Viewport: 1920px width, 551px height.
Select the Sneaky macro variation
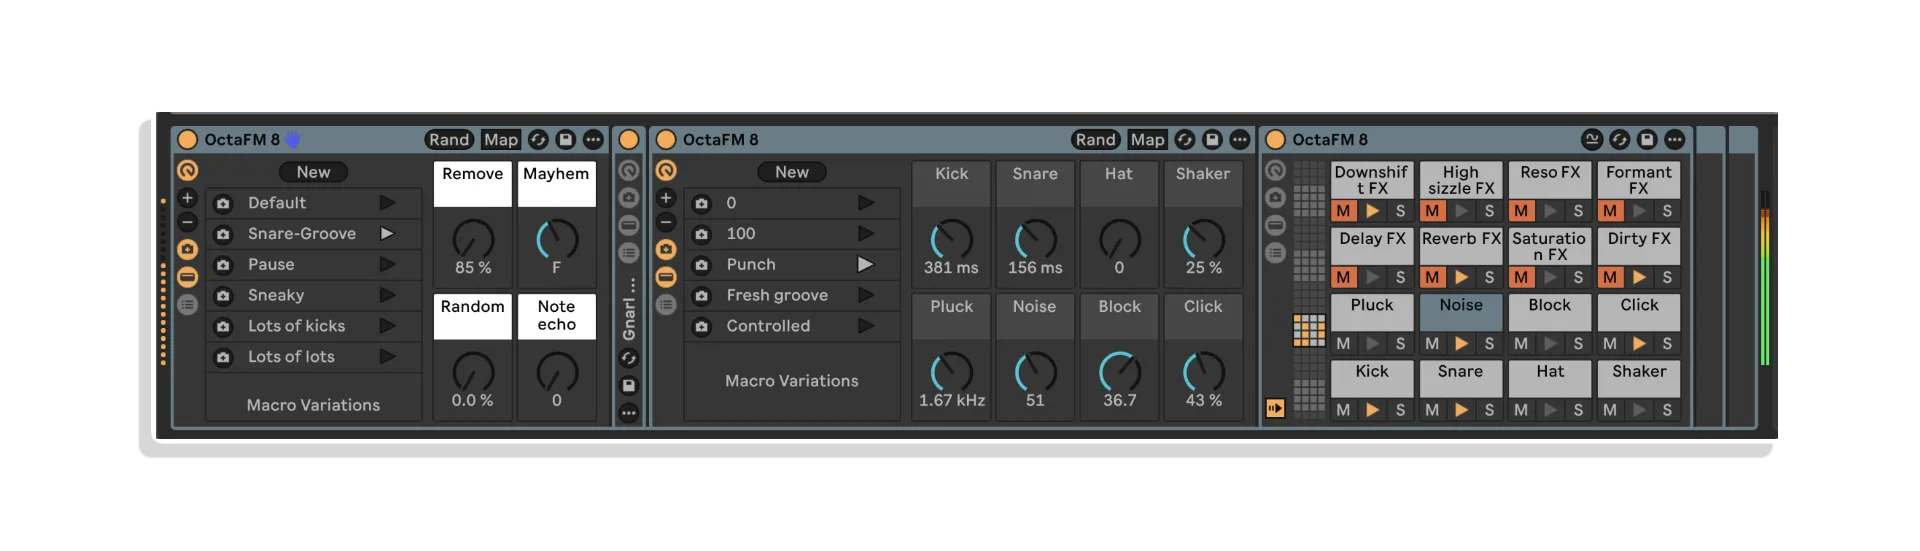point(276,296)
